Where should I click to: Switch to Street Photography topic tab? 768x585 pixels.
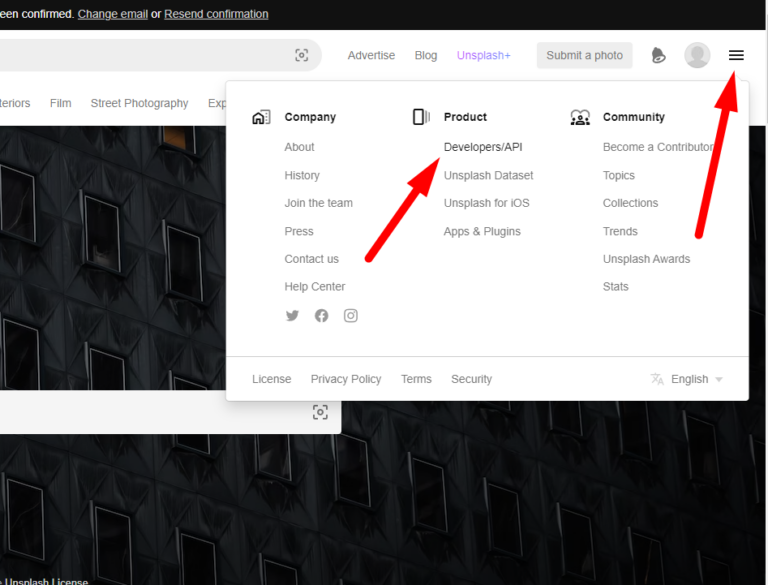tap(139, 103)
